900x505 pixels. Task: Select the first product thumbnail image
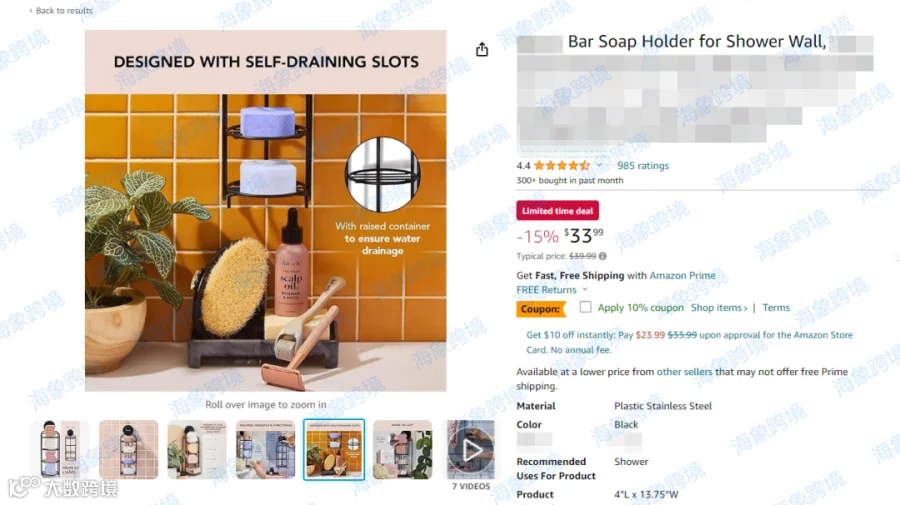(x=60, y=450)
